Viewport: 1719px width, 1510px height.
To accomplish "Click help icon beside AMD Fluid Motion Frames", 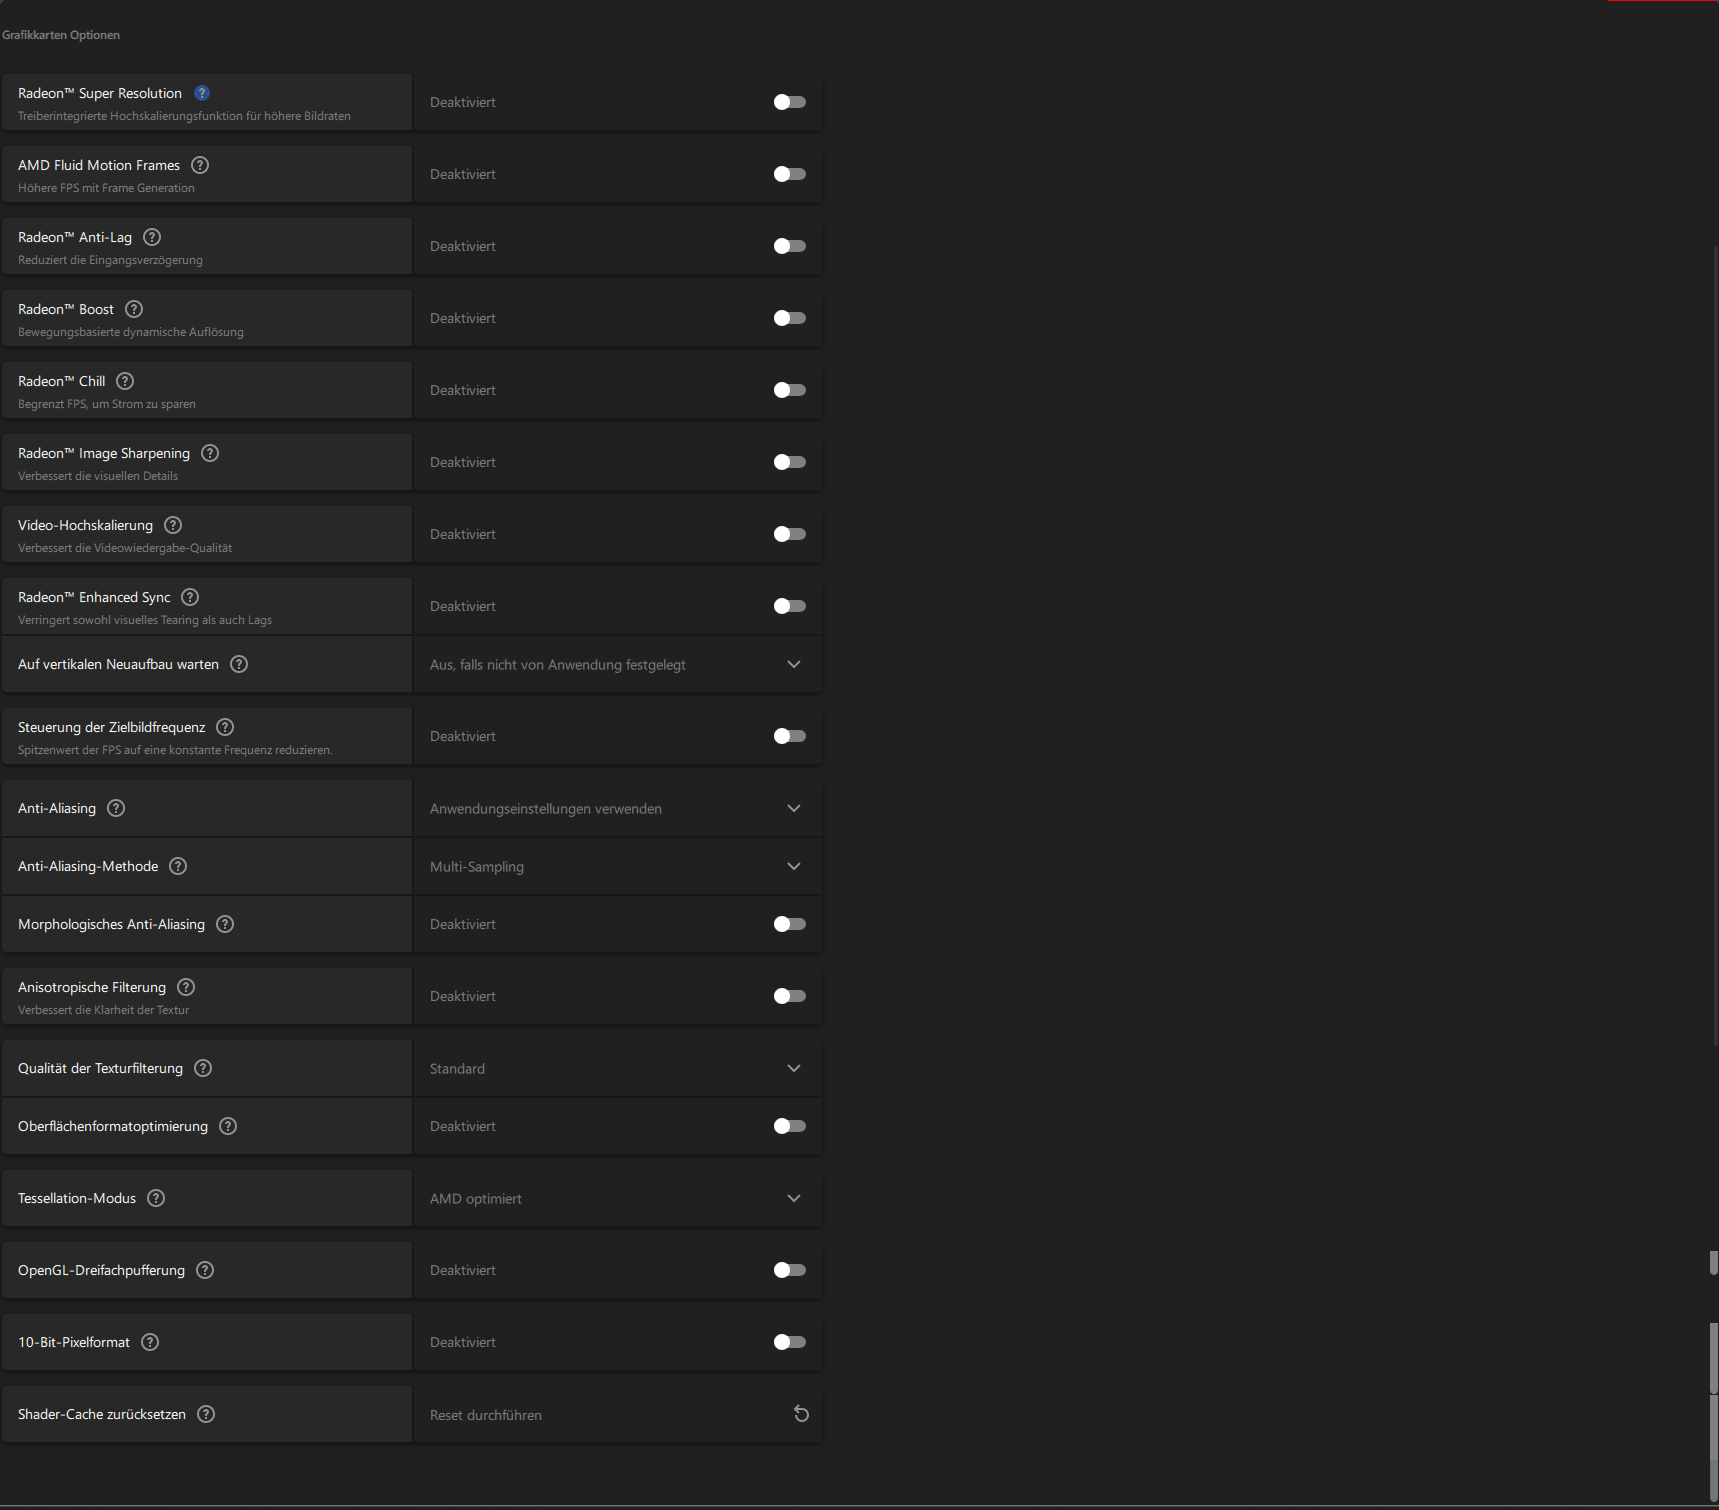I will (200, 165).
